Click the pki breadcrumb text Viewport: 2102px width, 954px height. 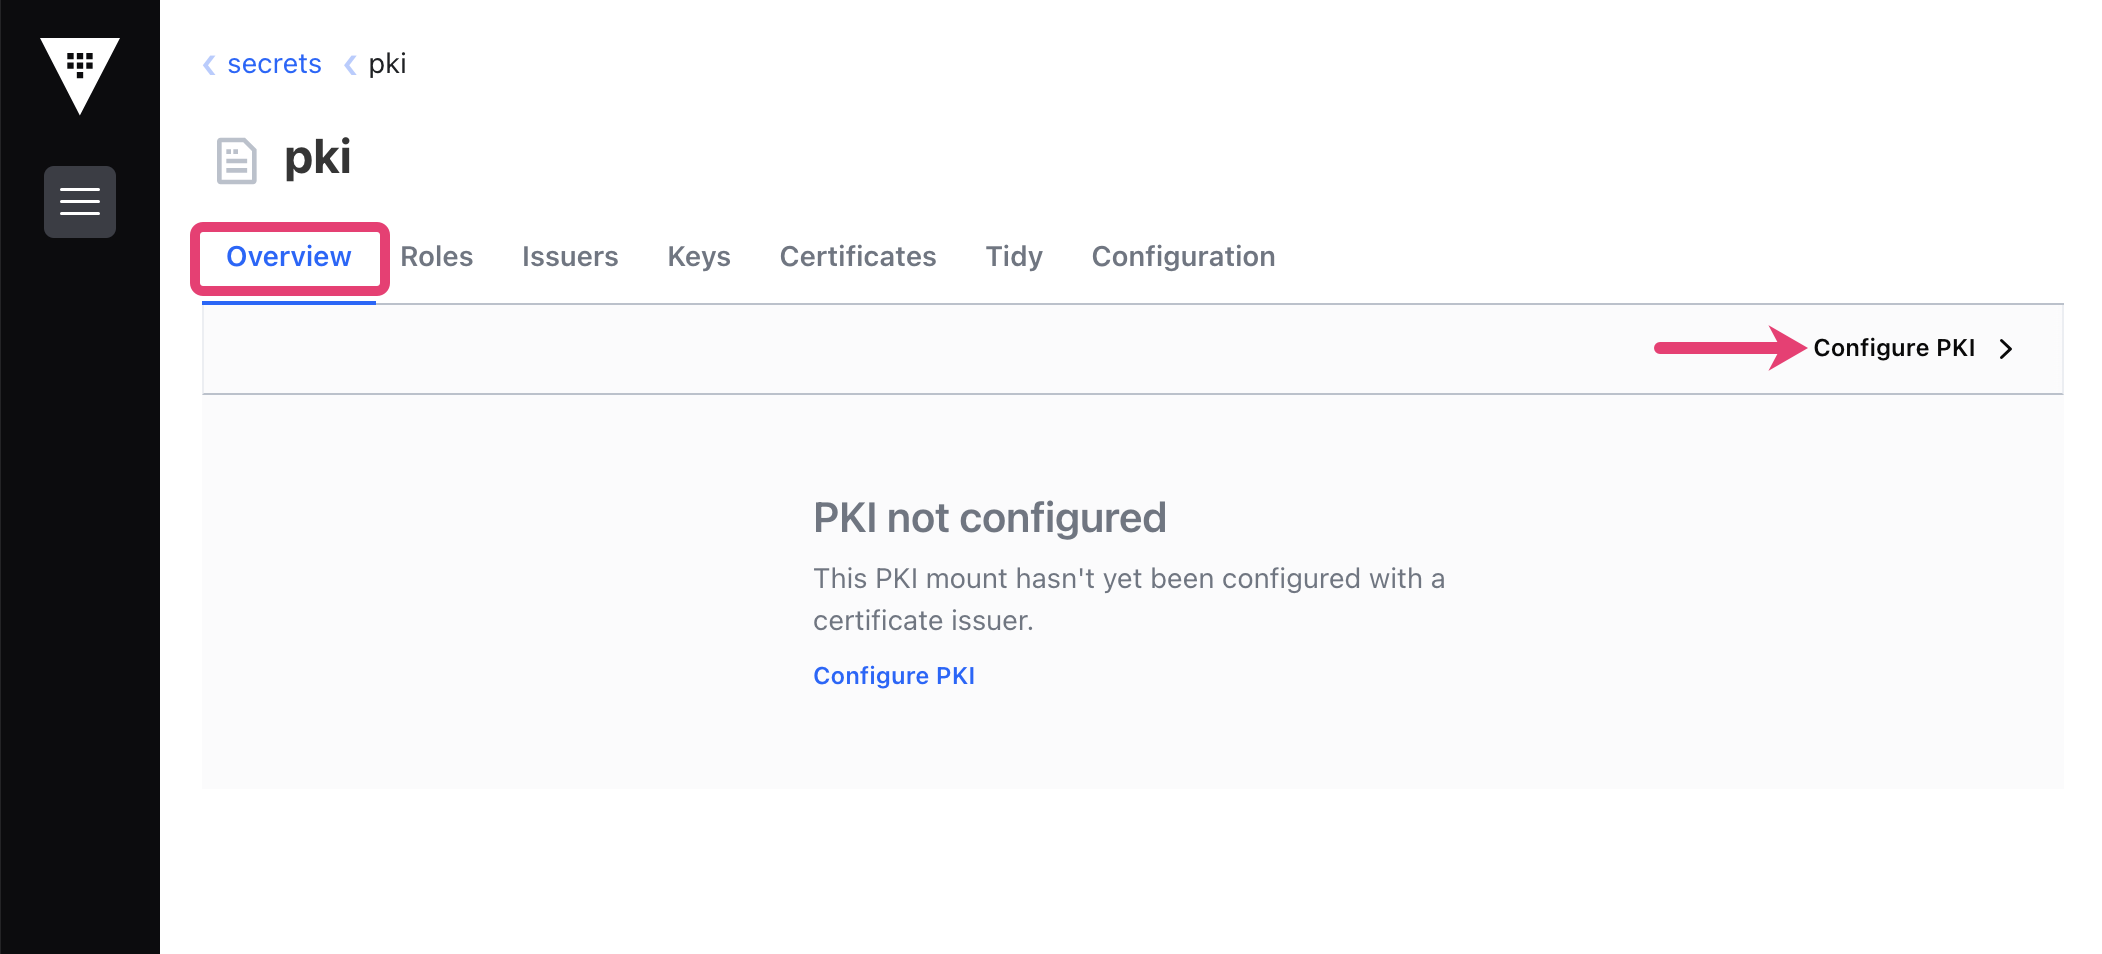click(387, 64)
